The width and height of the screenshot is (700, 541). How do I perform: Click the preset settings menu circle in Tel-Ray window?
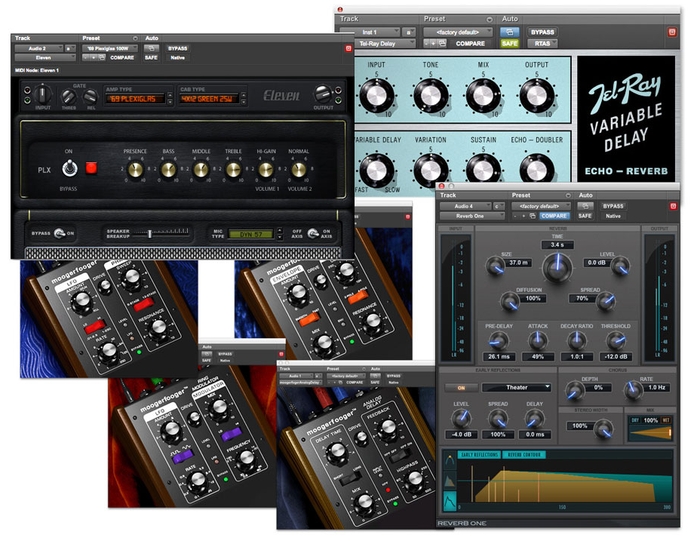[x=489, y=20]
